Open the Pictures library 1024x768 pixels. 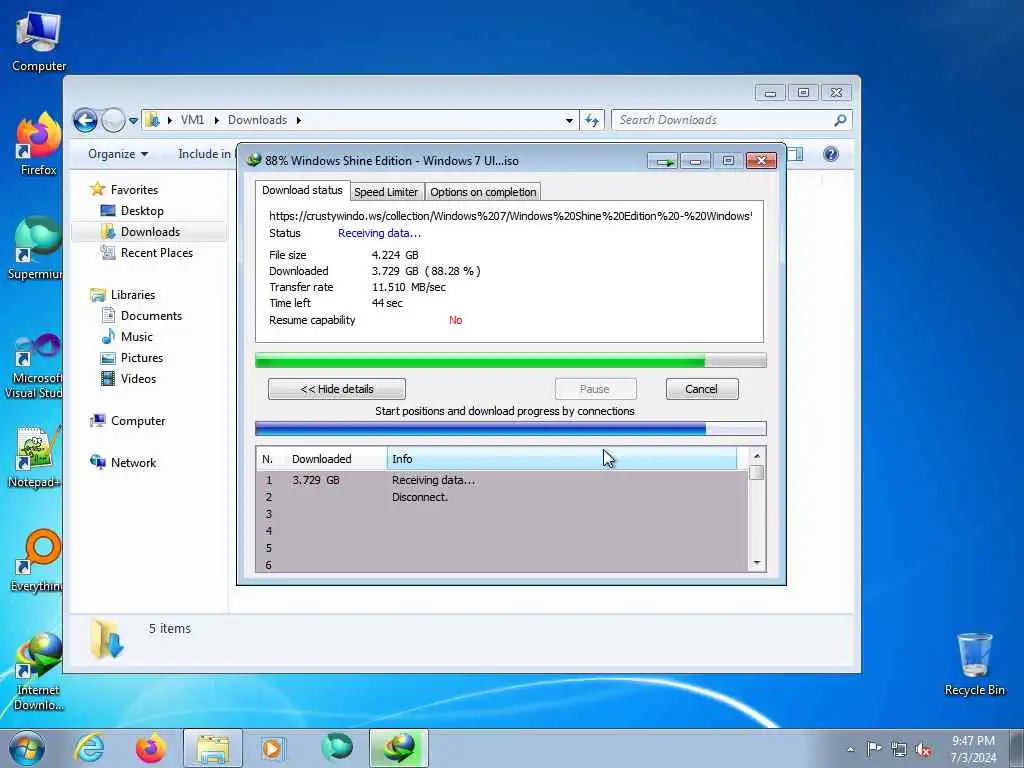coord(141,358)
